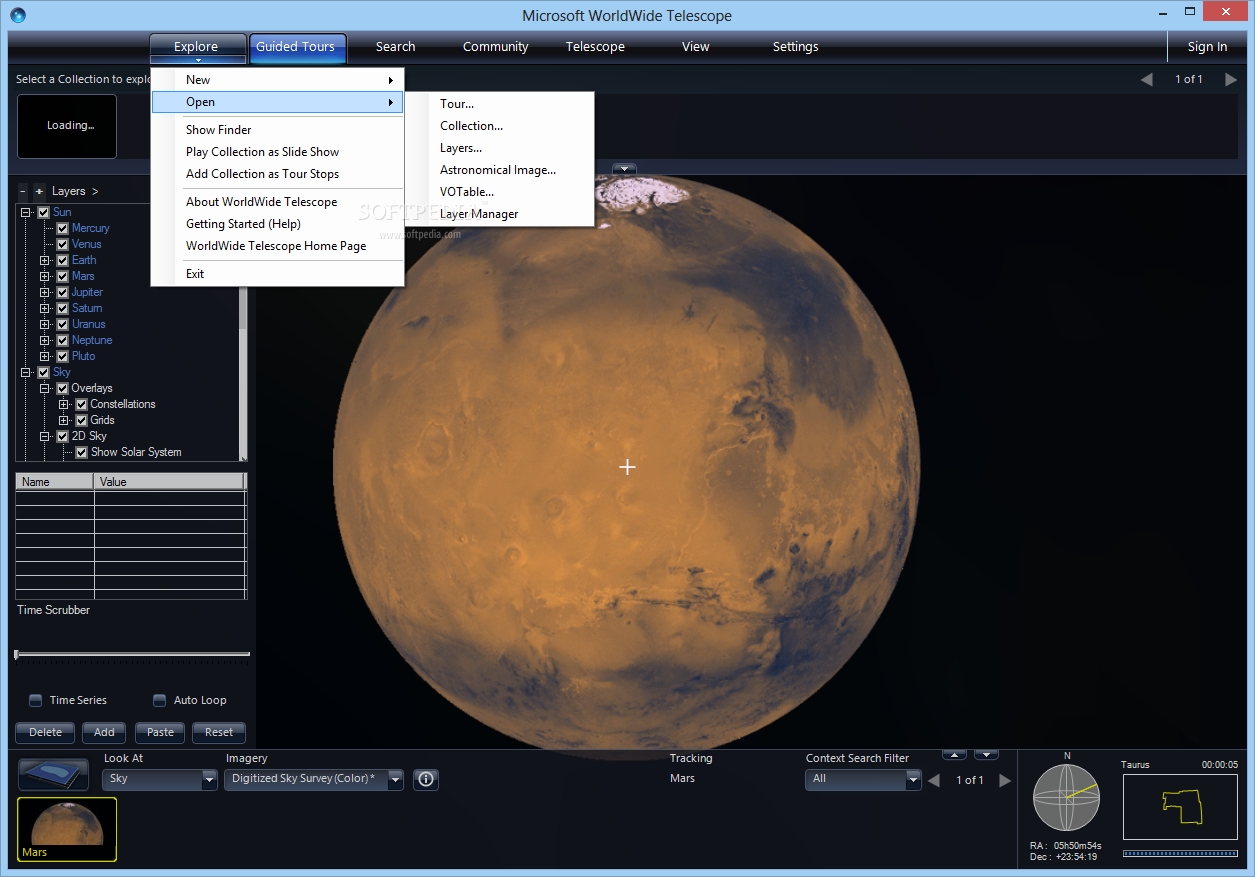Open the Imagery dropdown

314,779
